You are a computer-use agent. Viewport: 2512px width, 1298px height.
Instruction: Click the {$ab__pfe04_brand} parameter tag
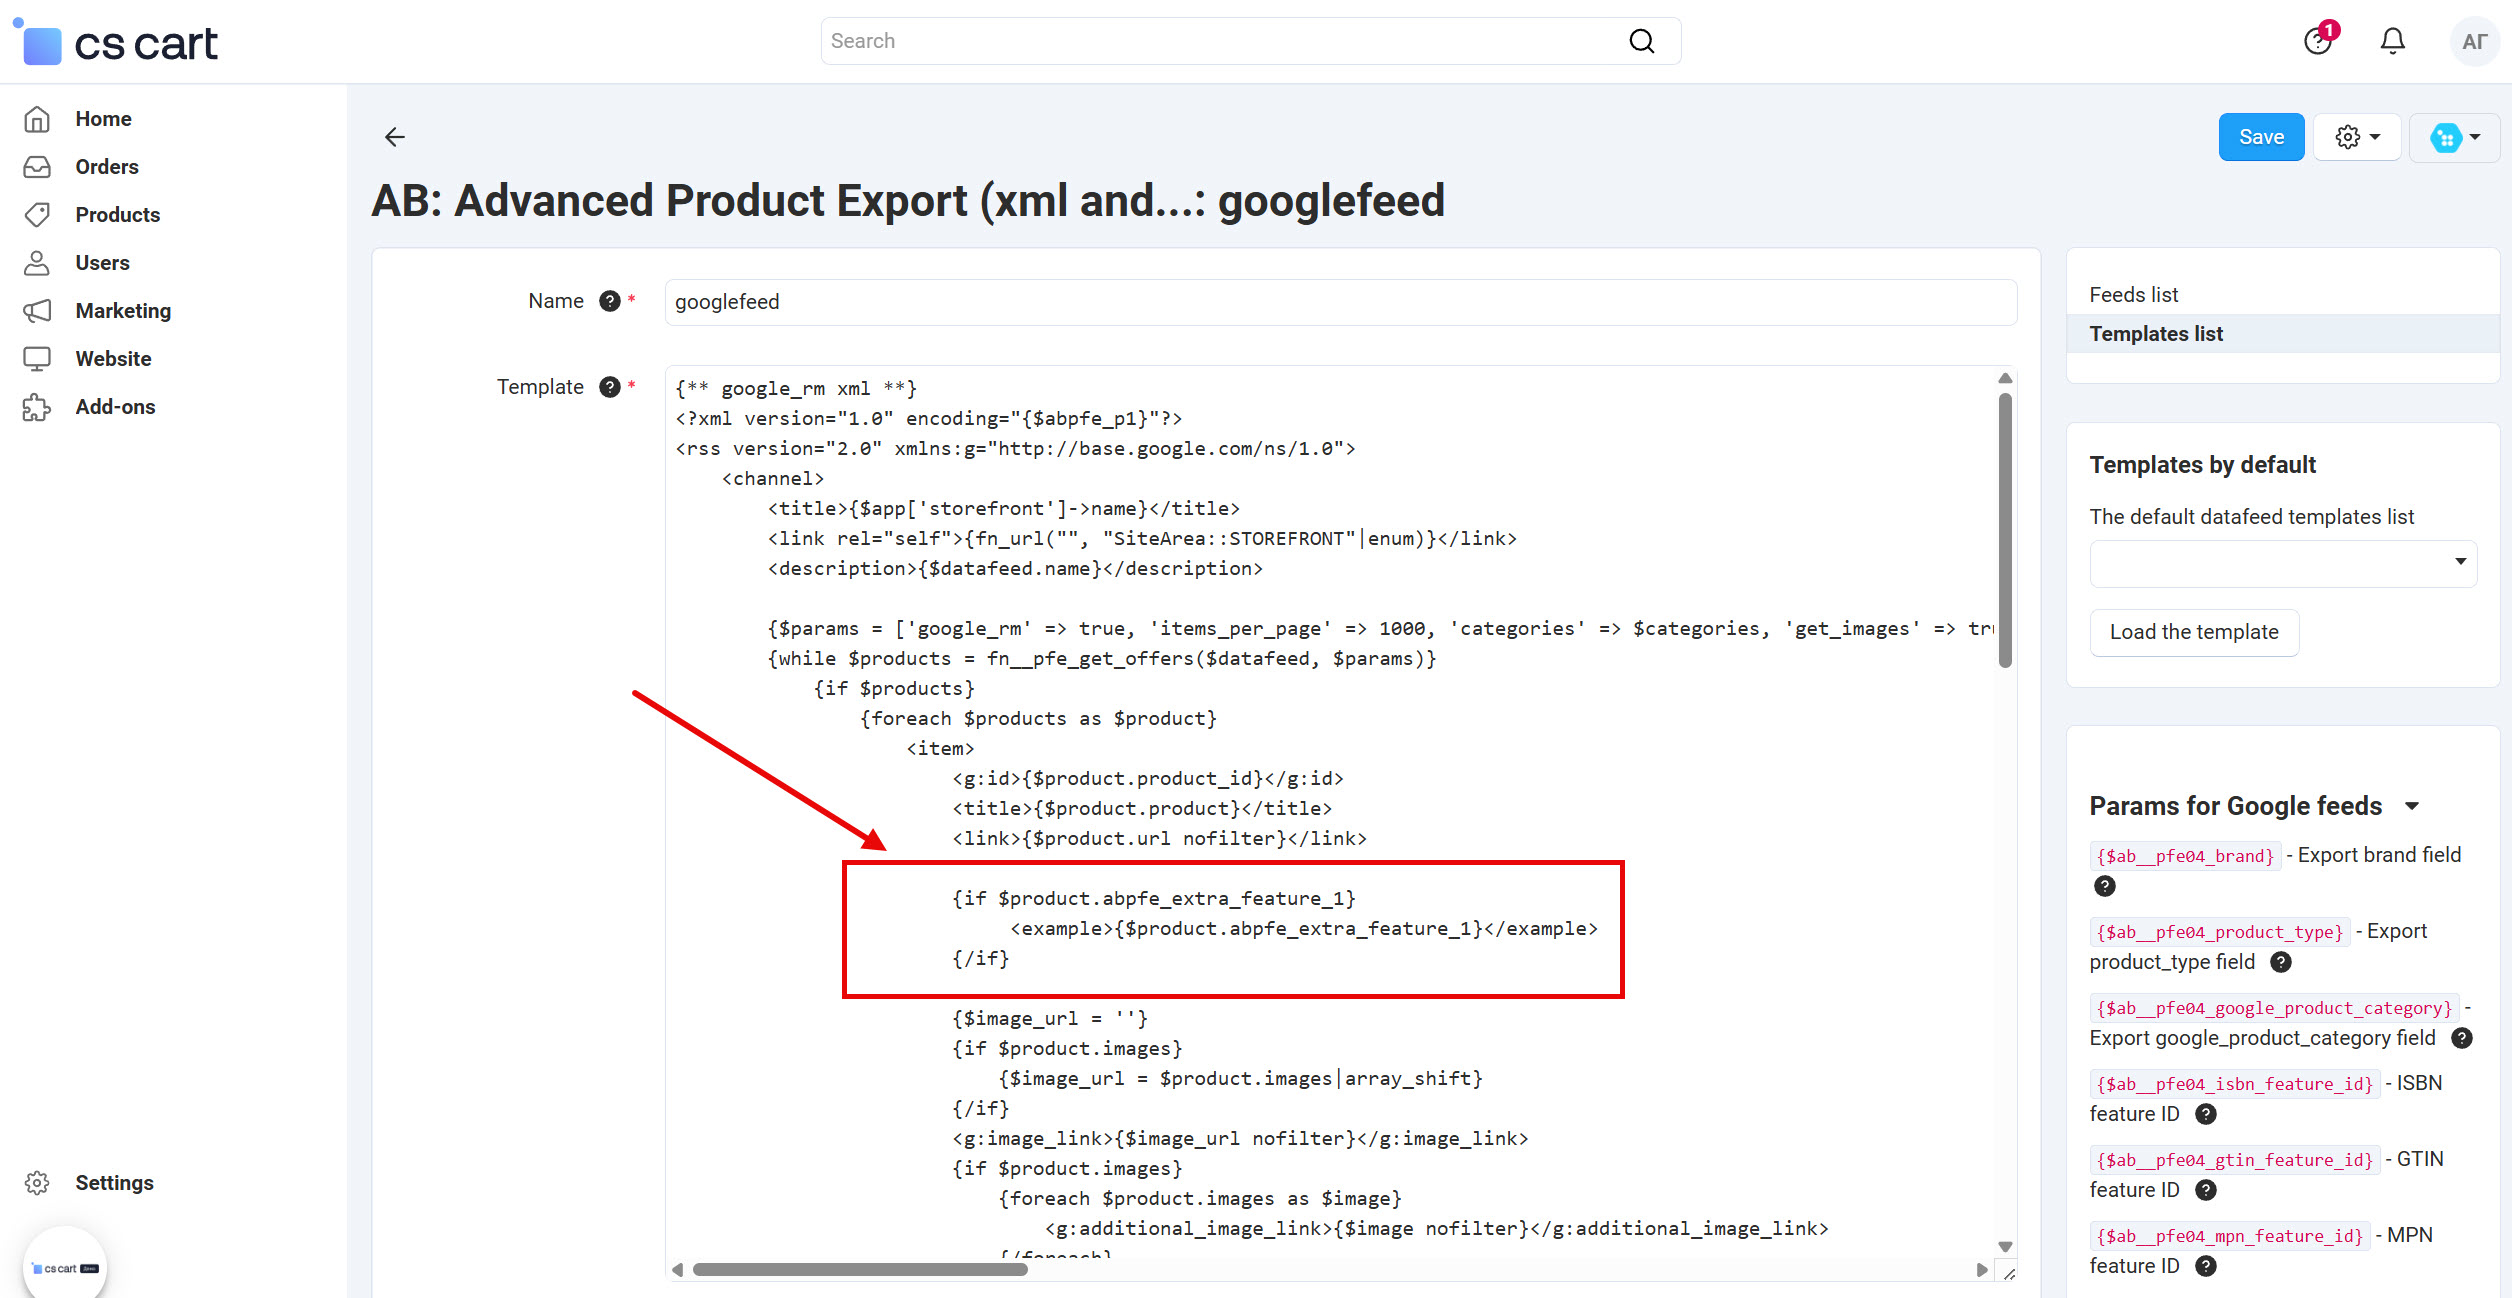click(2185, 856)
